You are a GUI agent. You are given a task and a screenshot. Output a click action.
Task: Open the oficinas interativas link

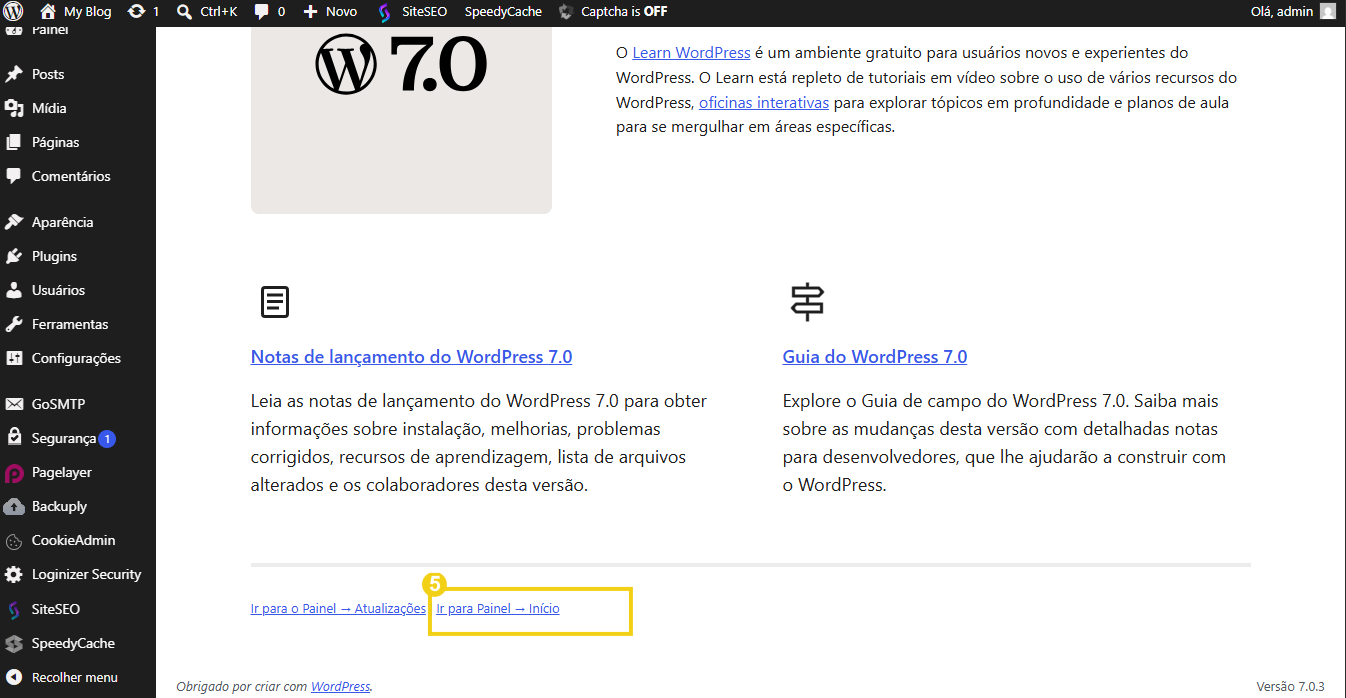pyautogui.click(x=764, y=102)
